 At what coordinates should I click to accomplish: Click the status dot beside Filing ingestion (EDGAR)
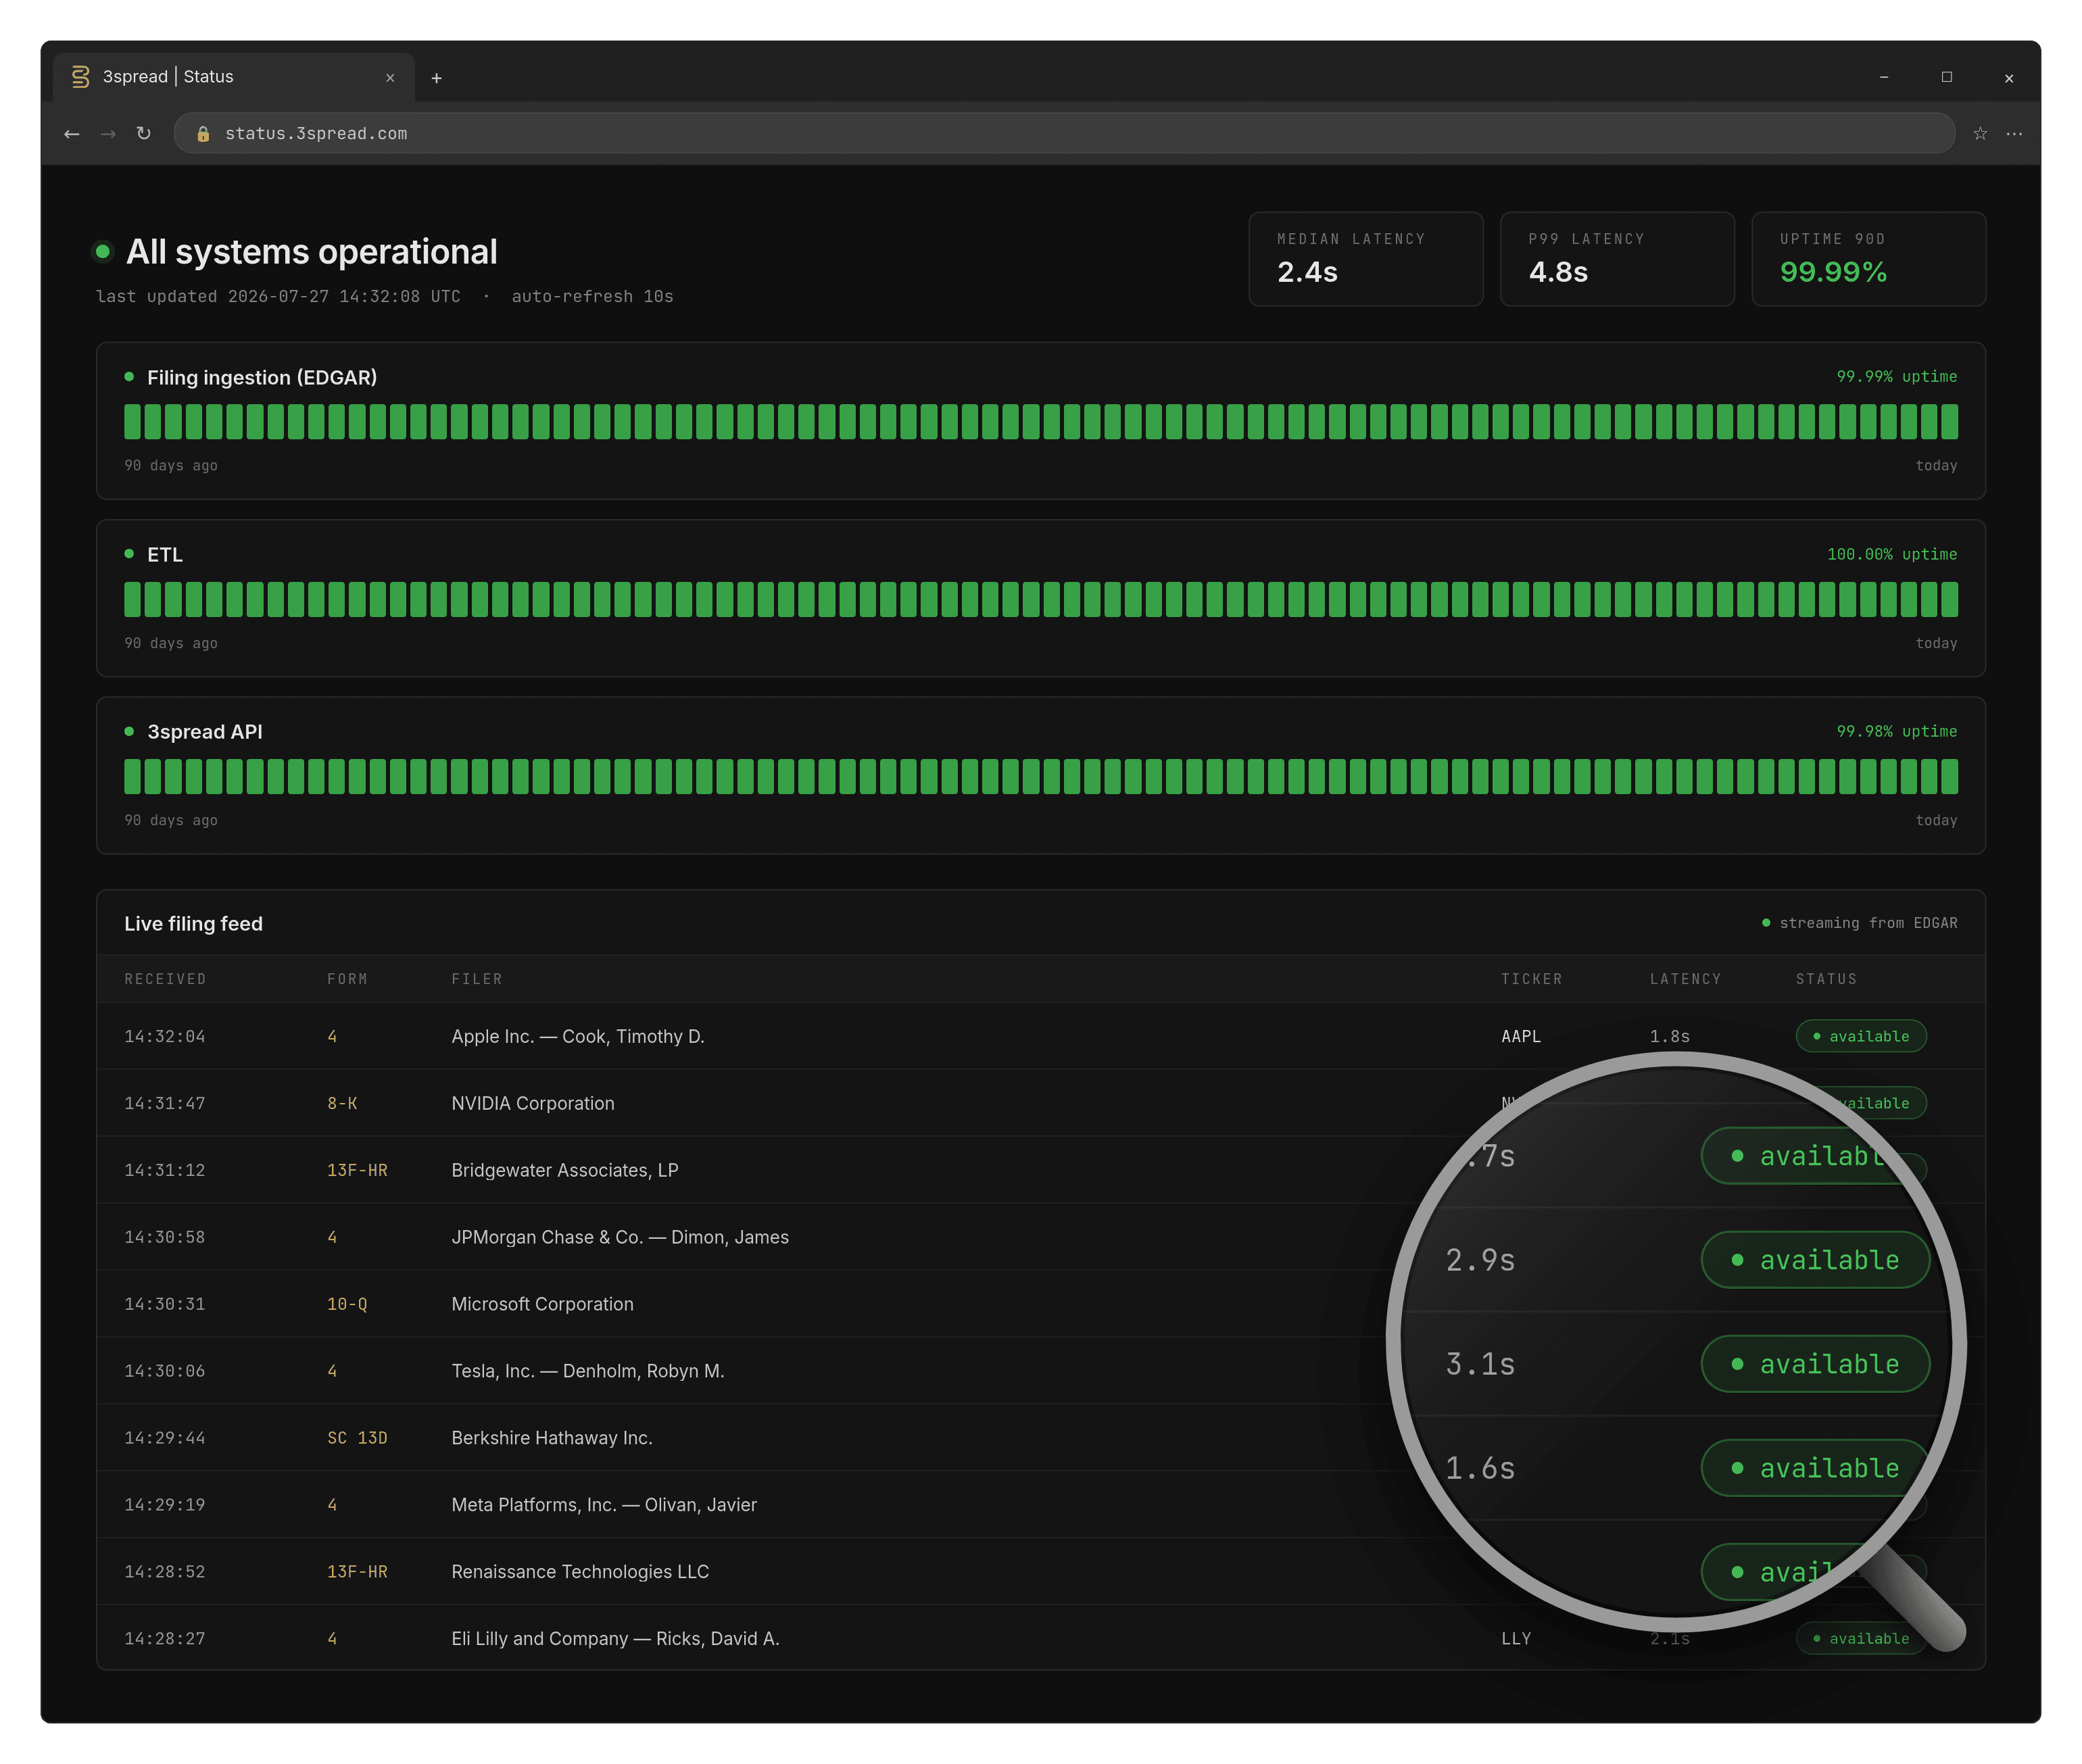(129, 377)
